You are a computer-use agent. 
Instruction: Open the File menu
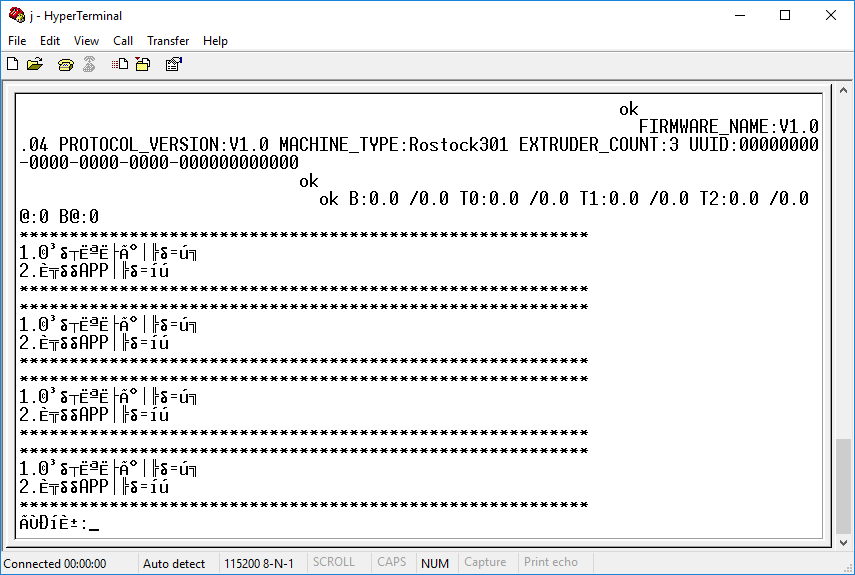[x=17, y=41]
